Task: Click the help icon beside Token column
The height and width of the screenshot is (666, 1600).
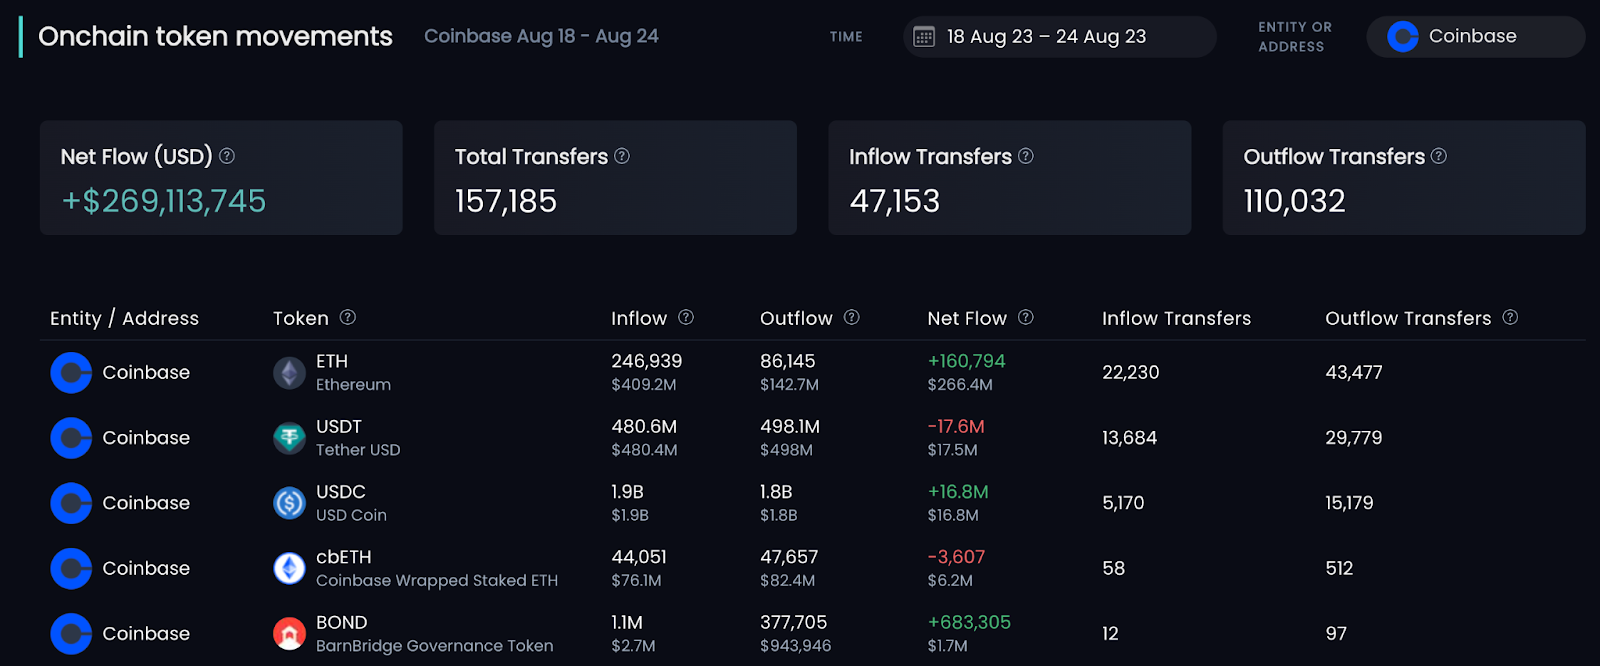Action: point(348,317)
